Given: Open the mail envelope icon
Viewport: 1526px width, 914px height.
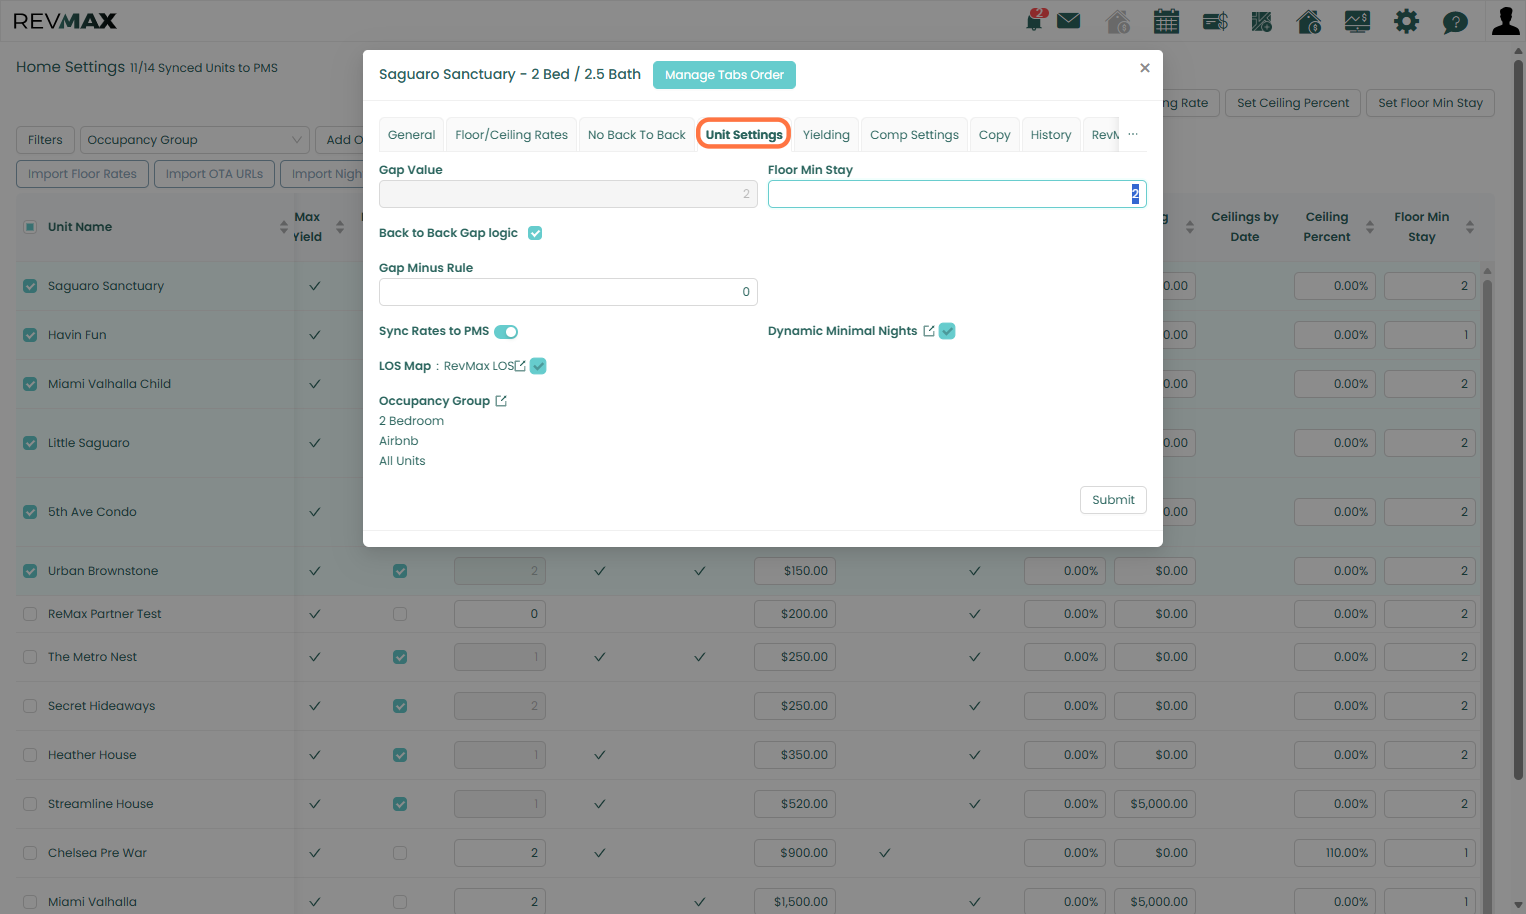Looking at the screenshot, I should [1069, 20].
